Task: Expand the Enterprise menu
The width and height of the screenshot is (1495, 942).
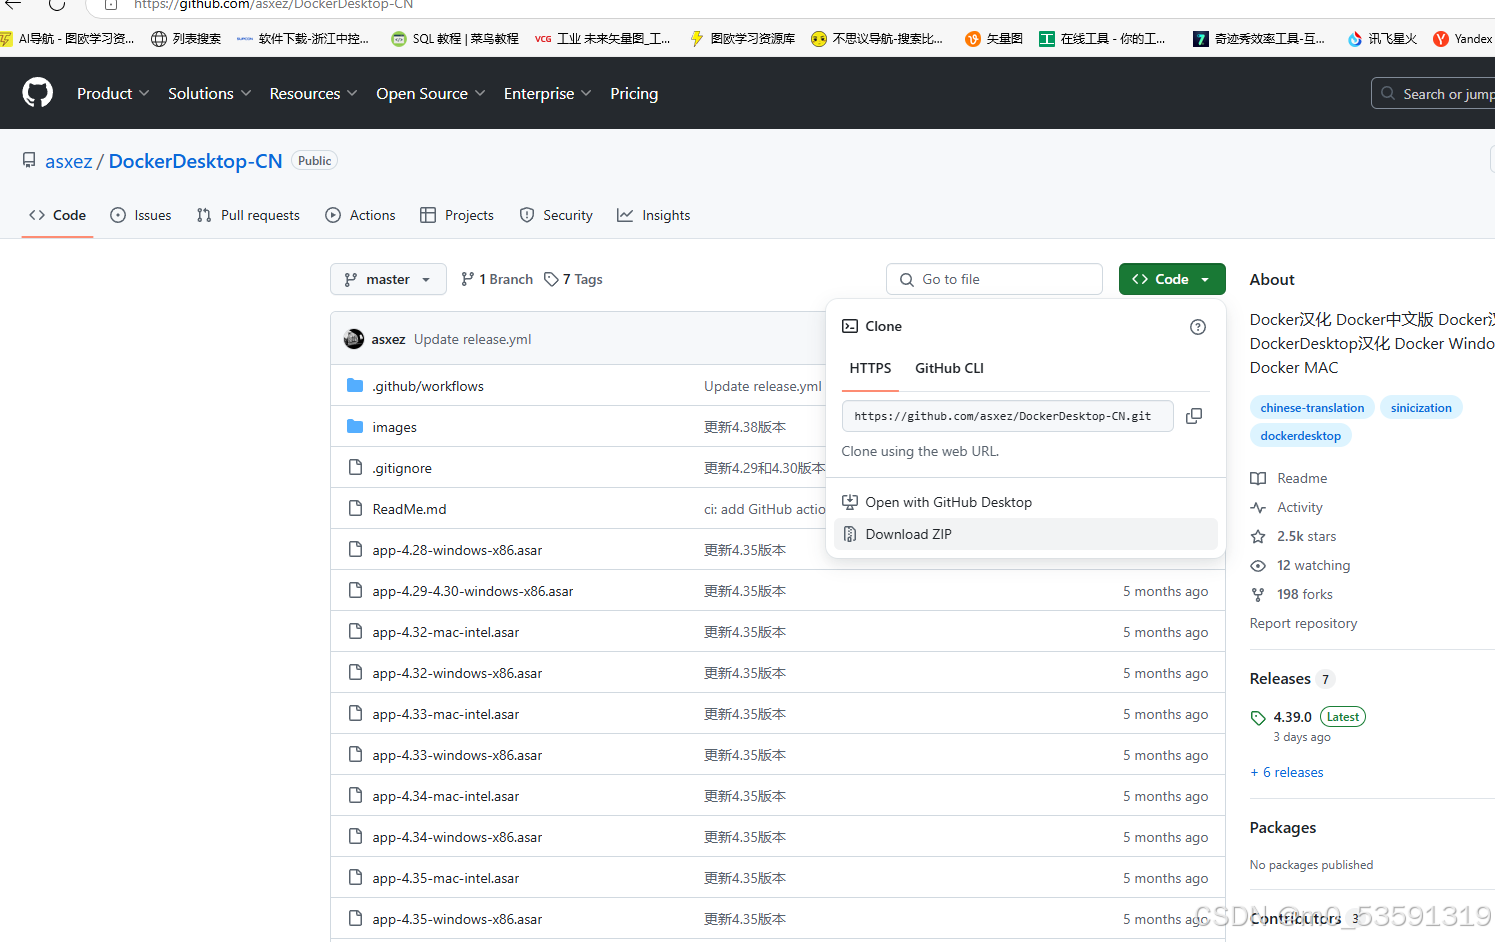Action: [x=548, y=93]
